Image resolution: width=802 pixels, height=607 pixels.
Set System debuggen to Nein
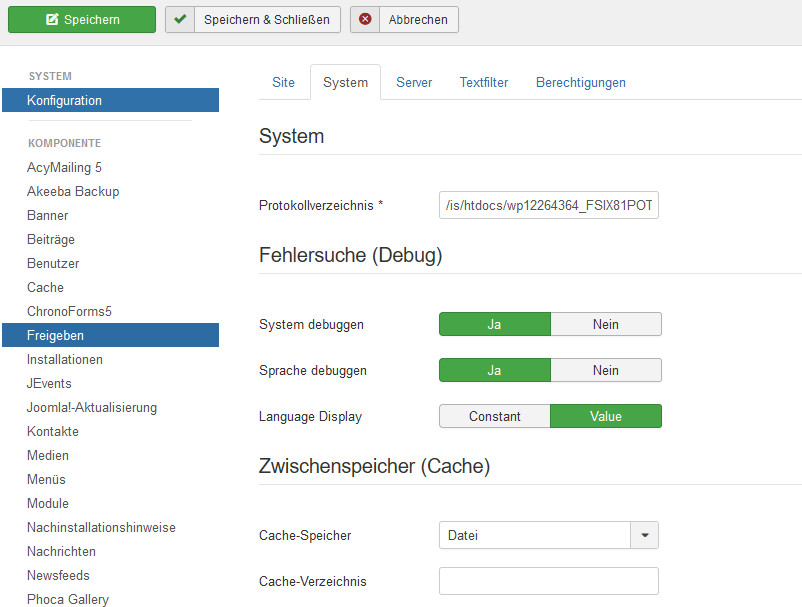tap(606, 324)
